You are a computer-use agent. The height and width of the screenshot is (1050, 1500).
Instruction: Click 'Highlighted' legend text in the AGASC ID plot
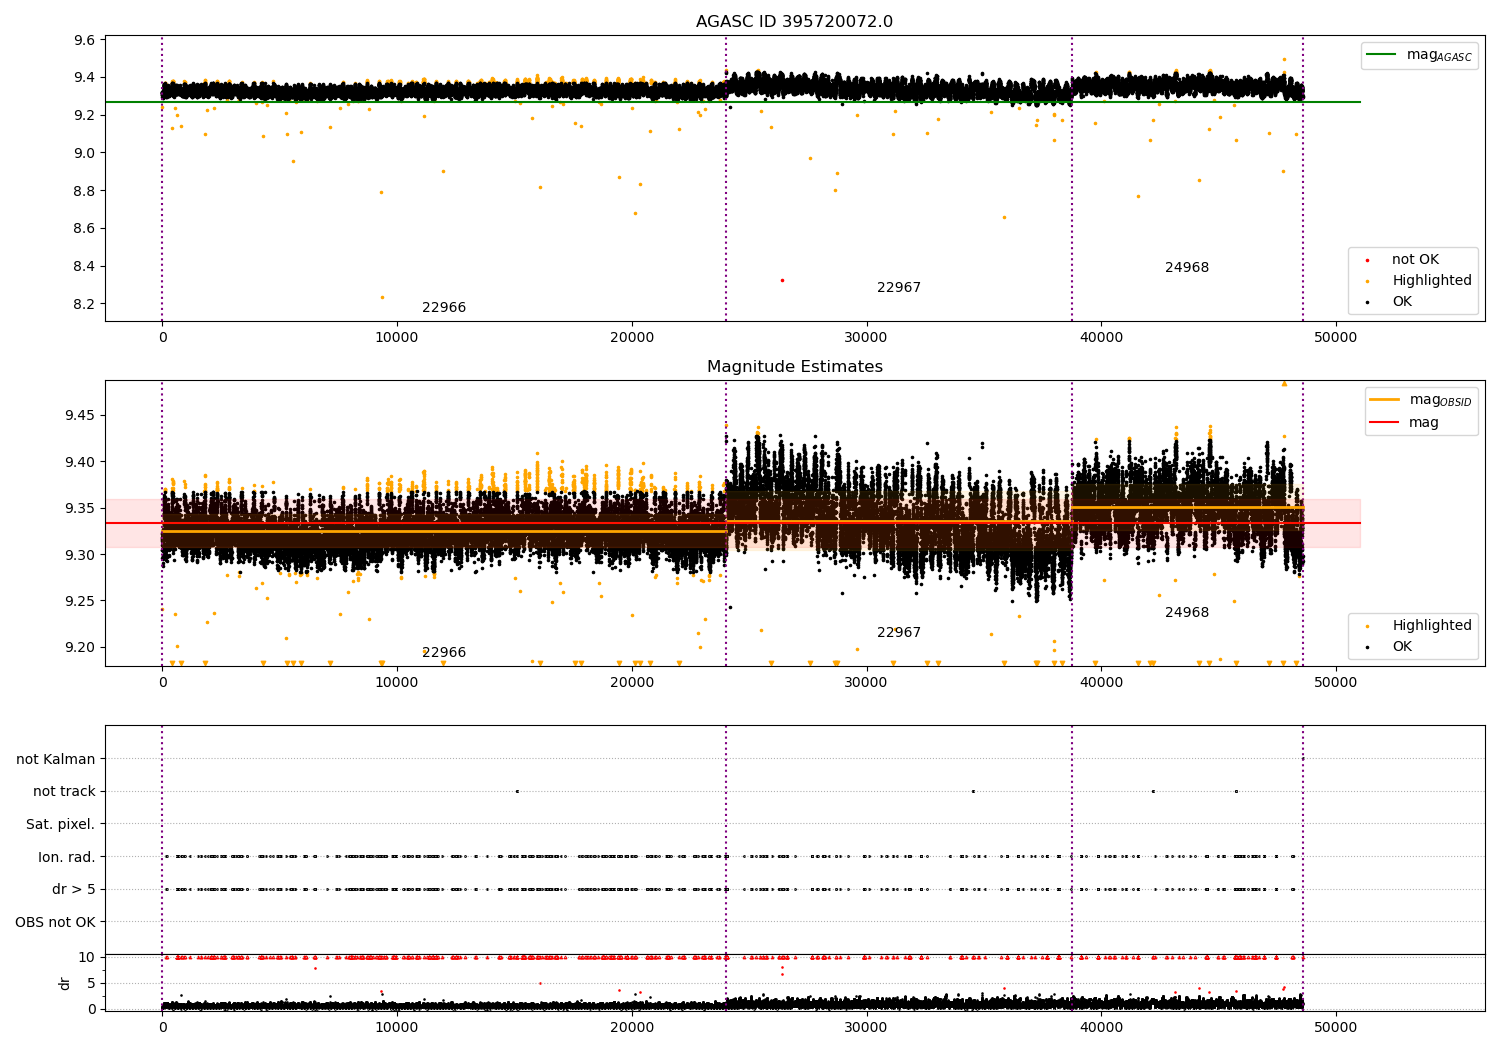click(x=1432, y=281)
